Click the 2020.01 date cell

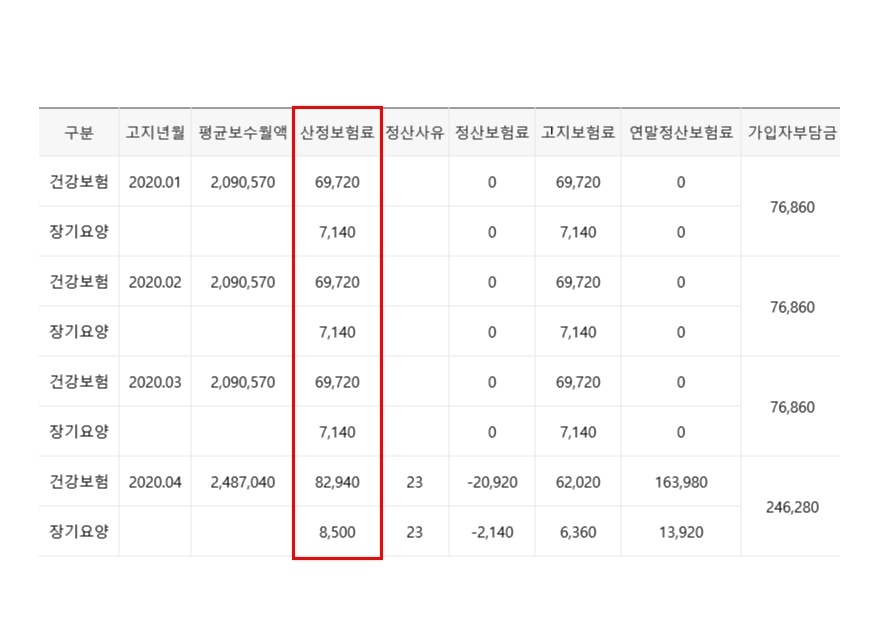(x=155, y=183)
